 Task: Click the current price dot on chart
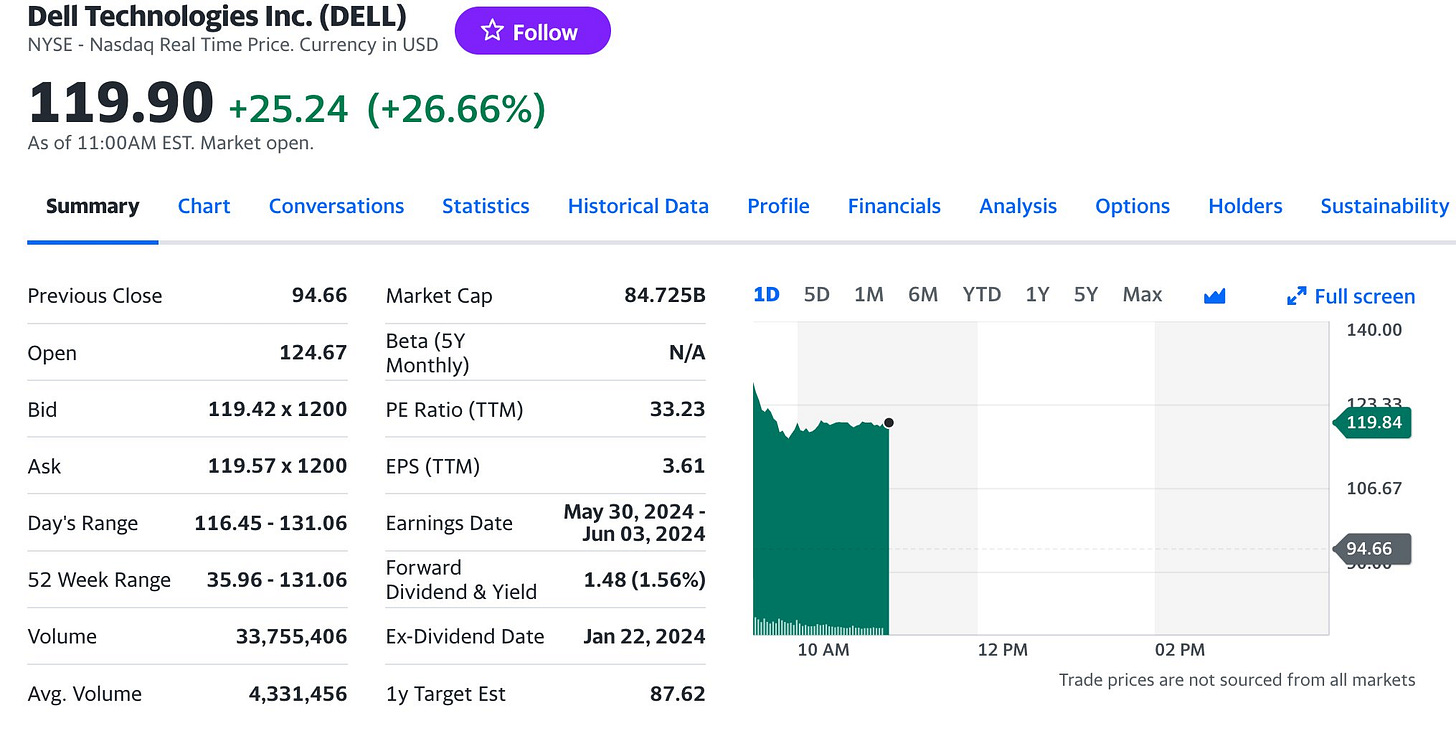(x=889, y=423)
